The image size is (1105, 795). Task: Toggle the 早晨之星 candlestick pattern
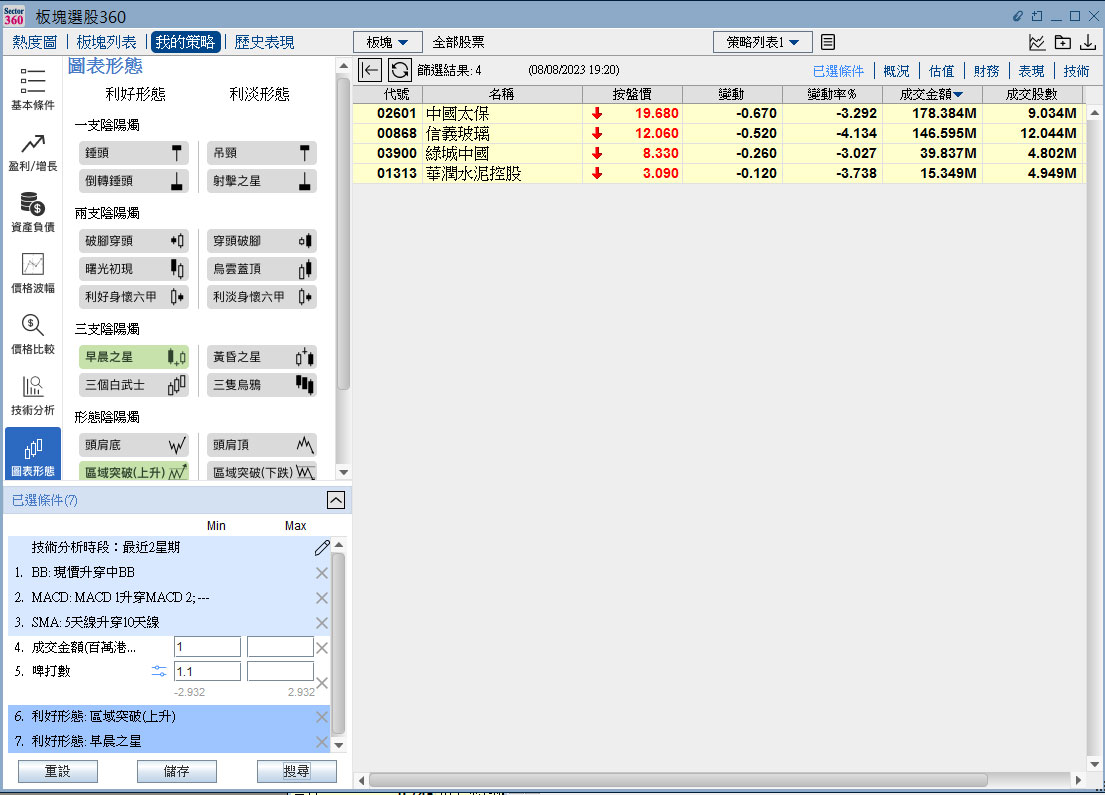(x=134, y=357)
